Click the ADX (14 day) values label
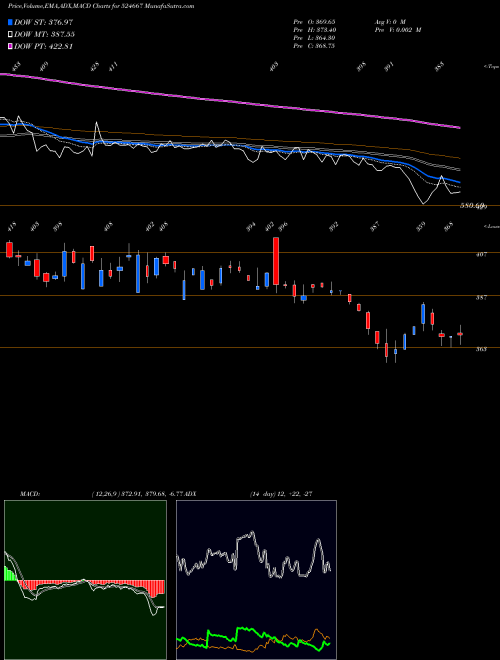500x660 pixels. pos(281,494)
